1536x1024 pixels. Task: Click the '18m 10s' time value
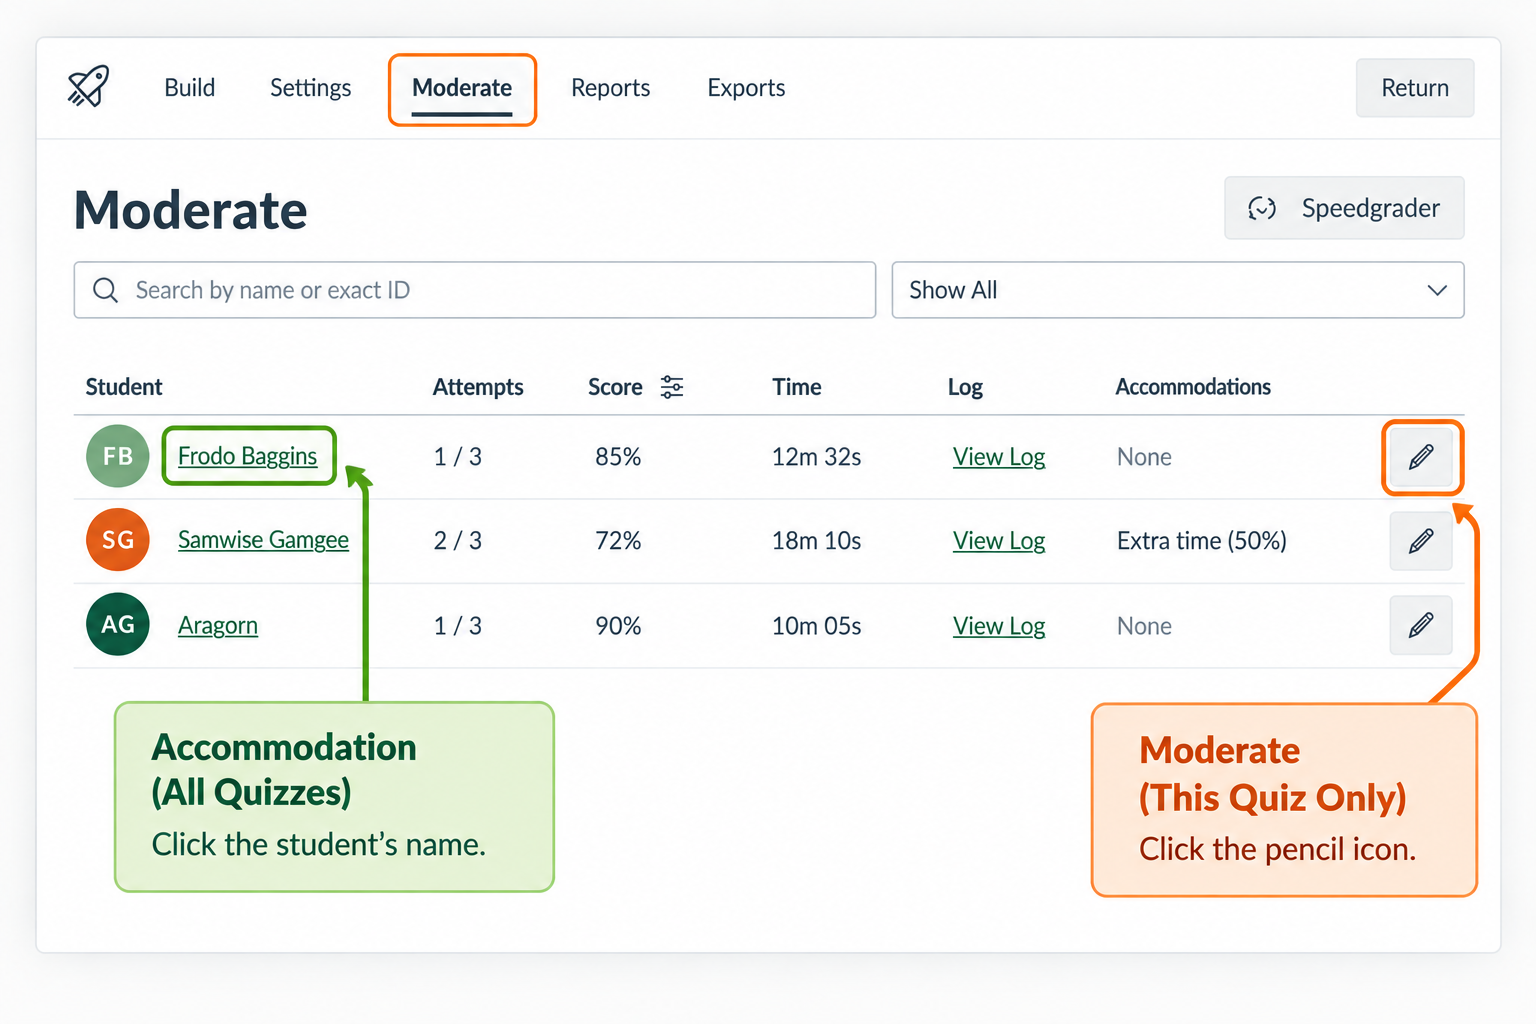pyautogui.click(x=817, y=541)
